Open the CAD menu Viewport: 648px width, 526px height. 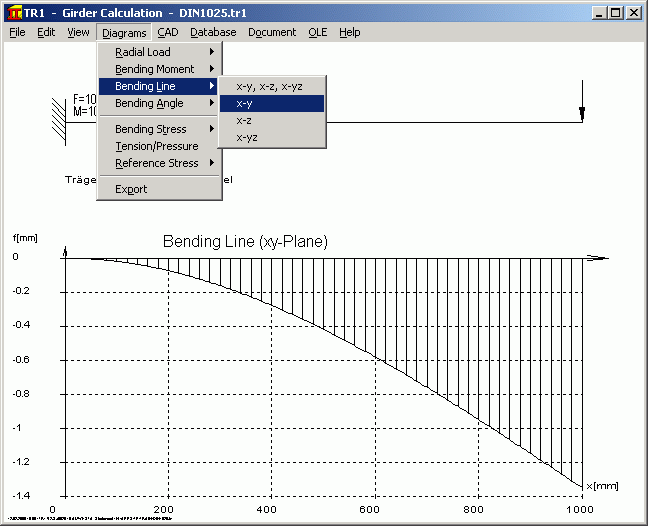click(168, 32)
